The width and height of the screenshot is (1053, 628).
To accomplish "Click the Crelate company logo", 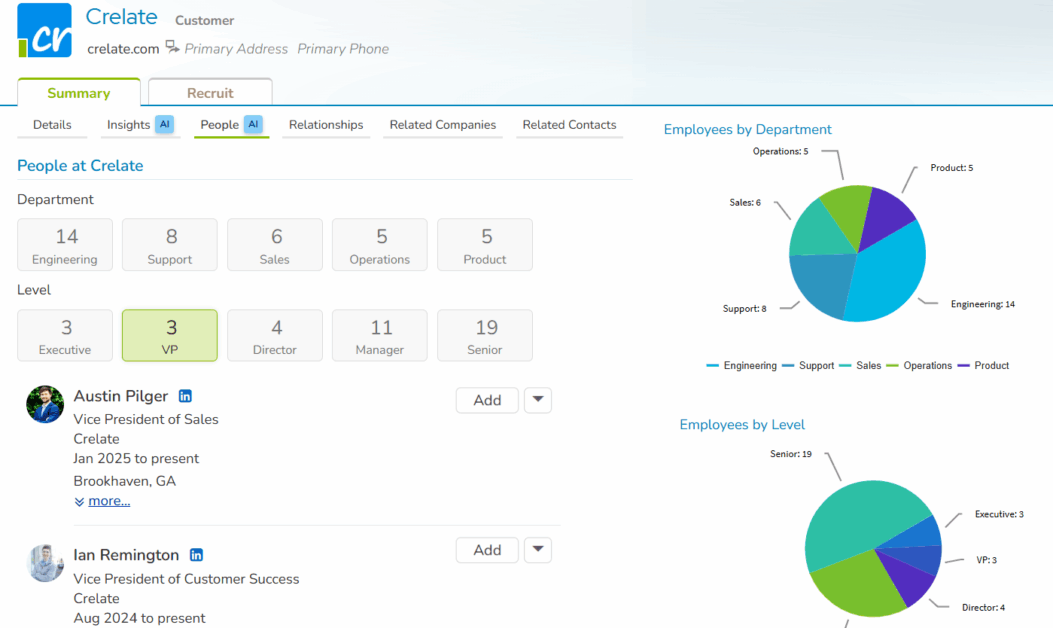I will [44, 30].
